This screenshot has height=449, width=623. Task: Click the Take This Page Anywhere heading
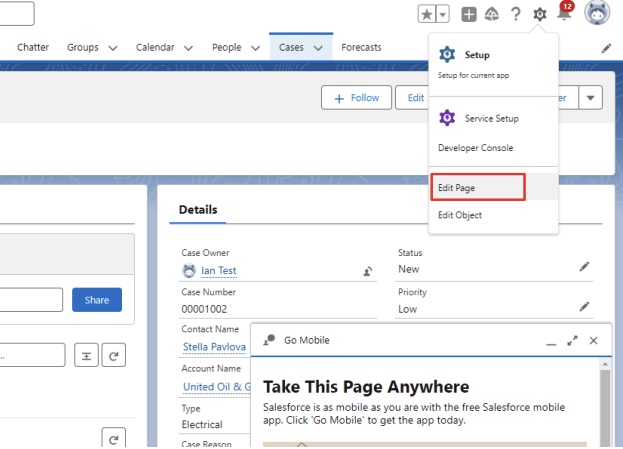(366, 387)
